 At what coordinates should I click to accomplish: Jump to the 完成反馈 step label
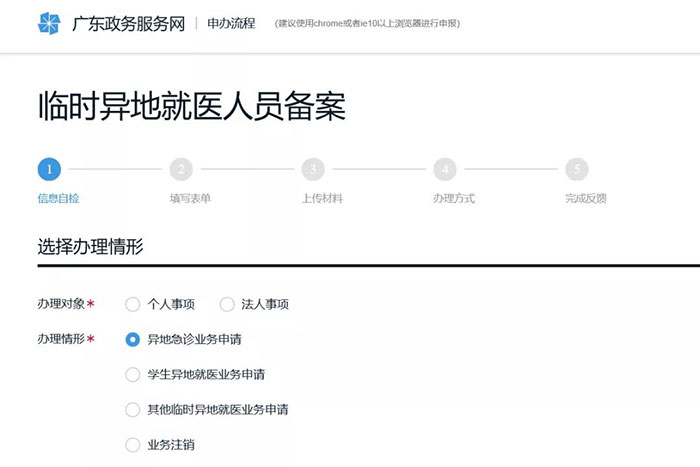pos(585,198)
